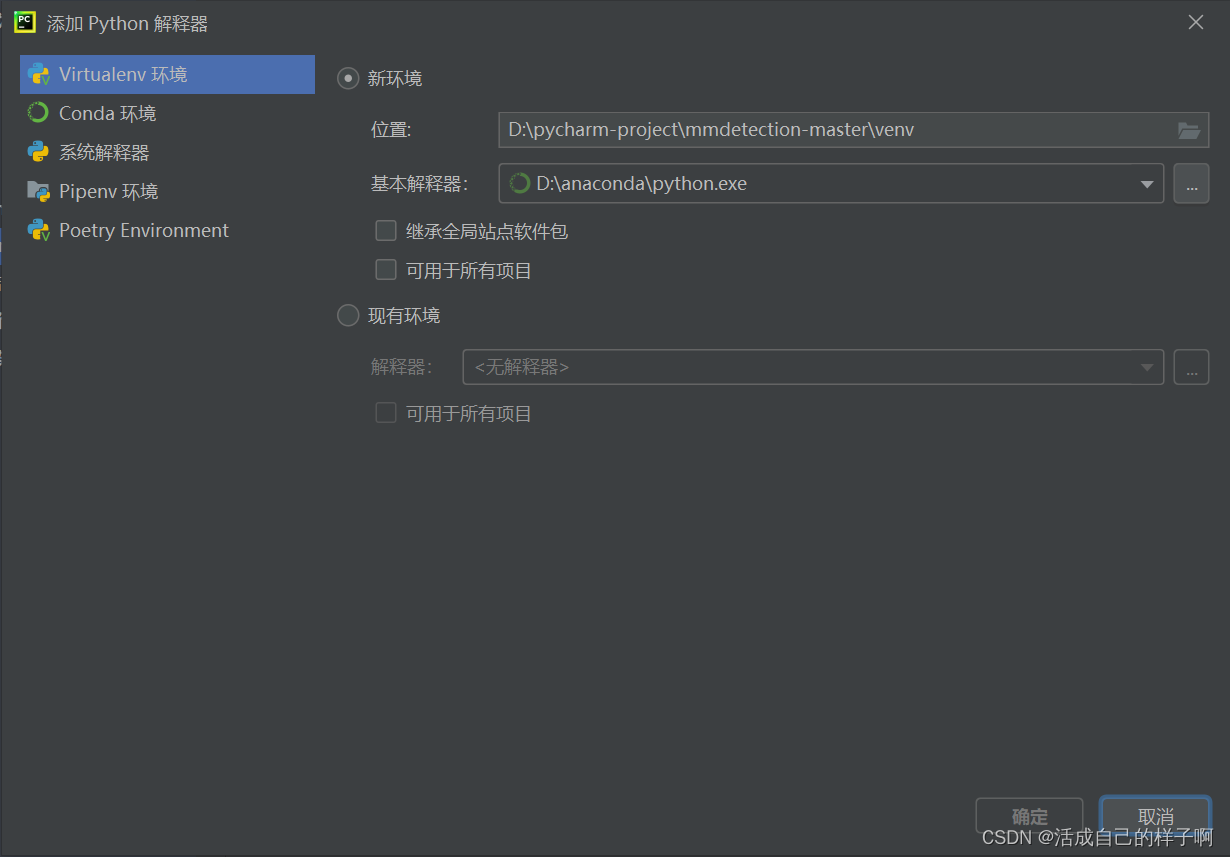
Task: Select Virtualenv 环境 in the sidebar
Action: 167,74
